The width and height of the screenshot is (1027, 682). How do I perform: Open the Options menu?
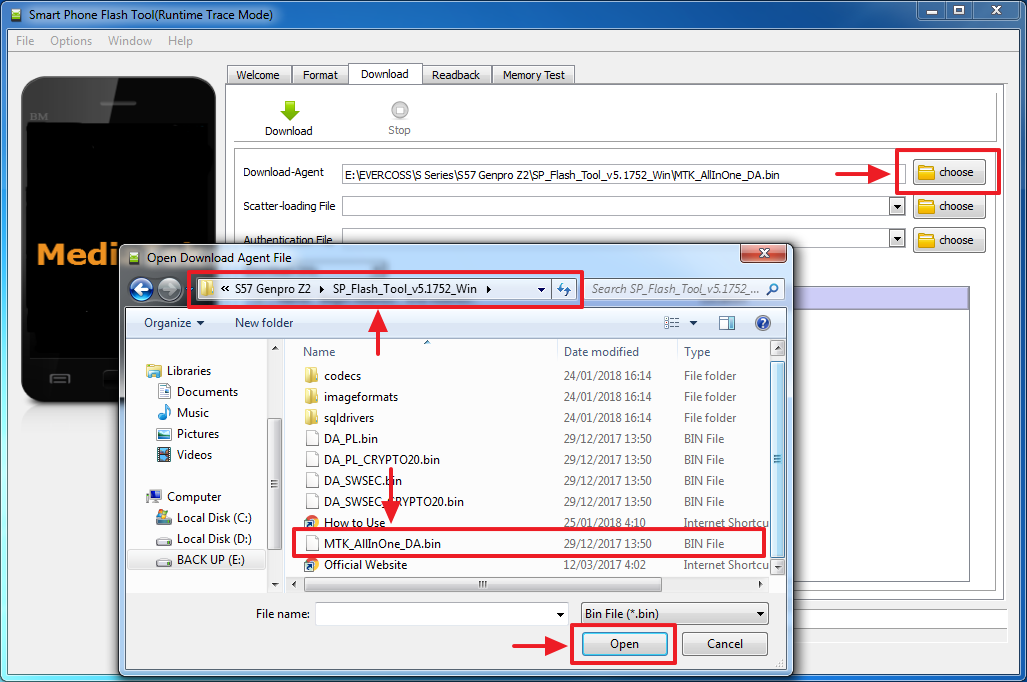(71, 41)
